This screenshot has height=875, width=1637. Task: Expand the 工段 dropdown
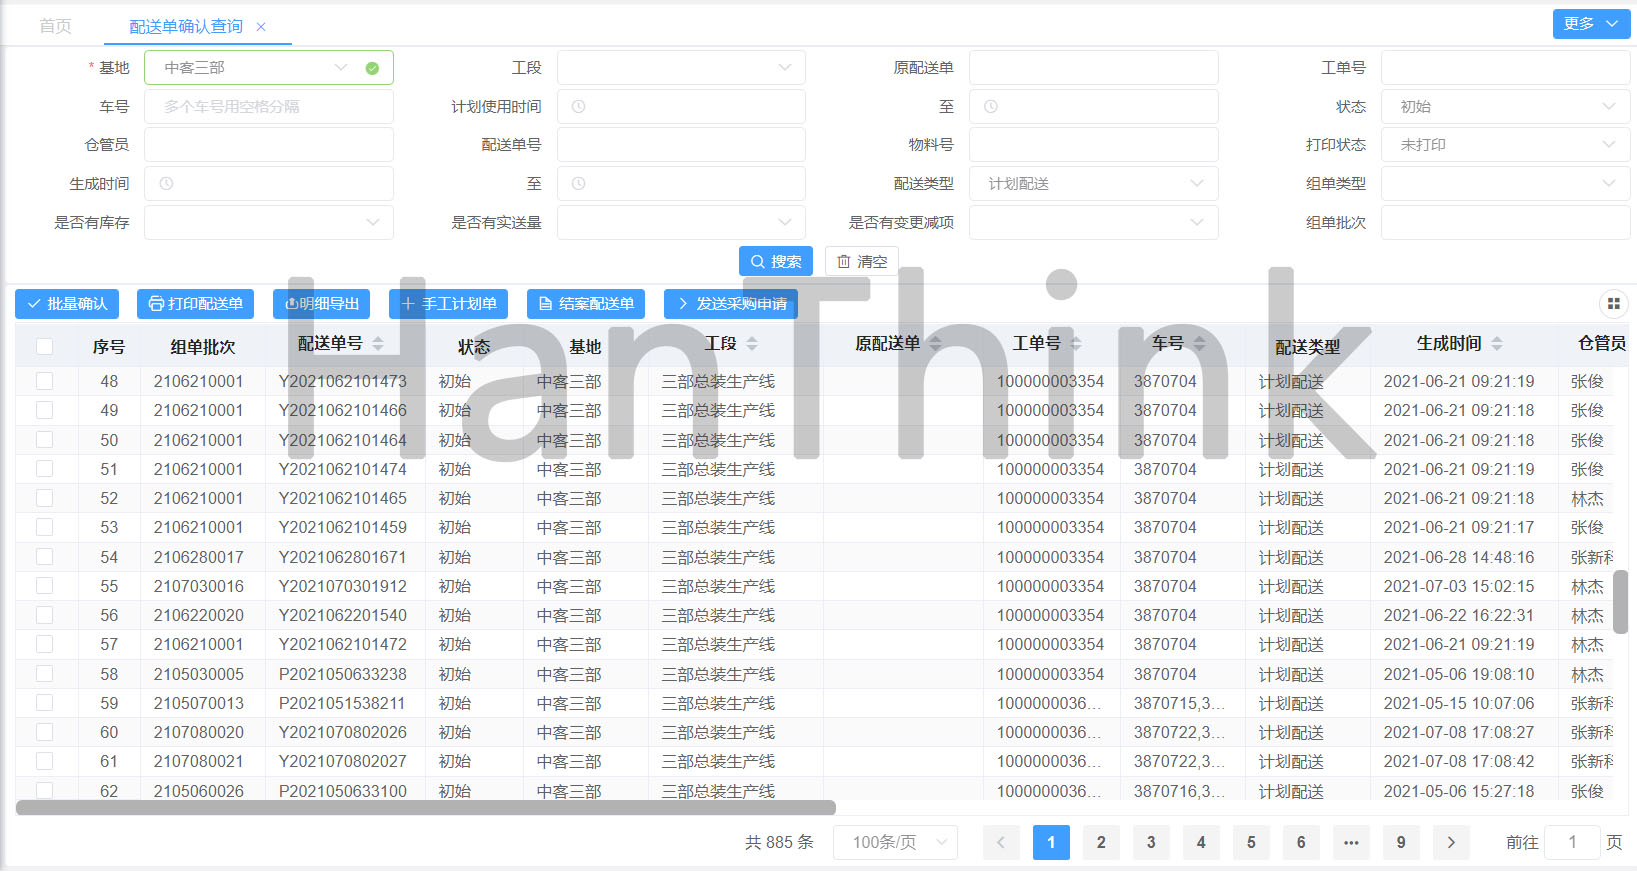point(681,68)
